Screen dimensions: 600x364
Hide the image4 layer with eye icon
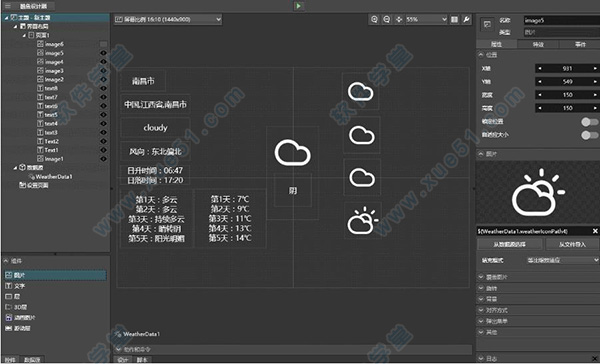click(103, 62)
